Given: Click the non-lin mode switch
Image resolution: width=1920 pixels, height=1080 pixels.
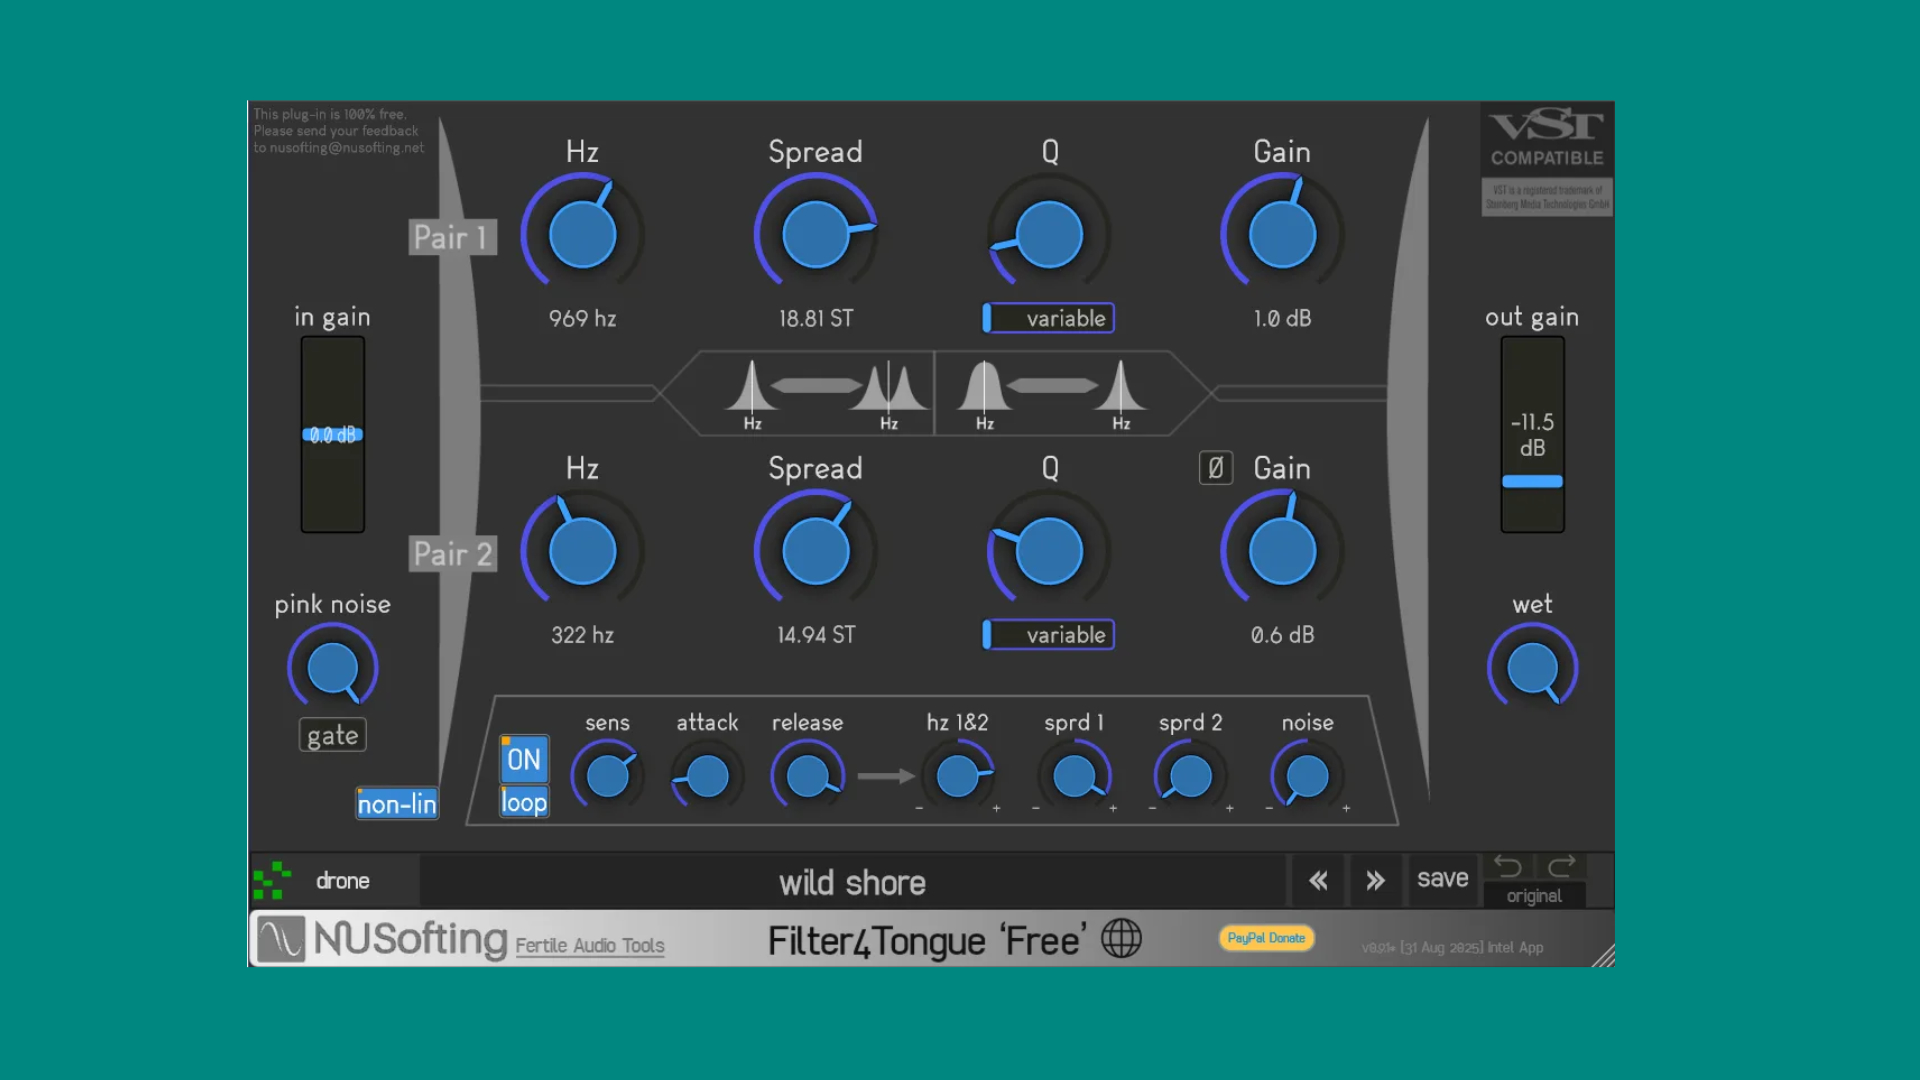Looking at the screenshot, I should (x=396, y=802).
